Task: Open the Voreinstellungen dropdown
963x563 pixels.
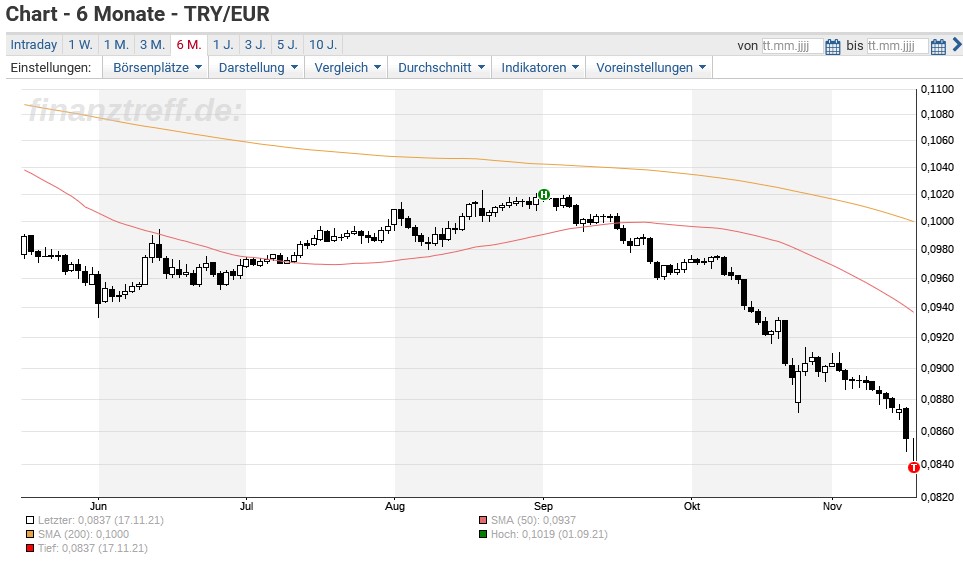Action: click(650, 68)
